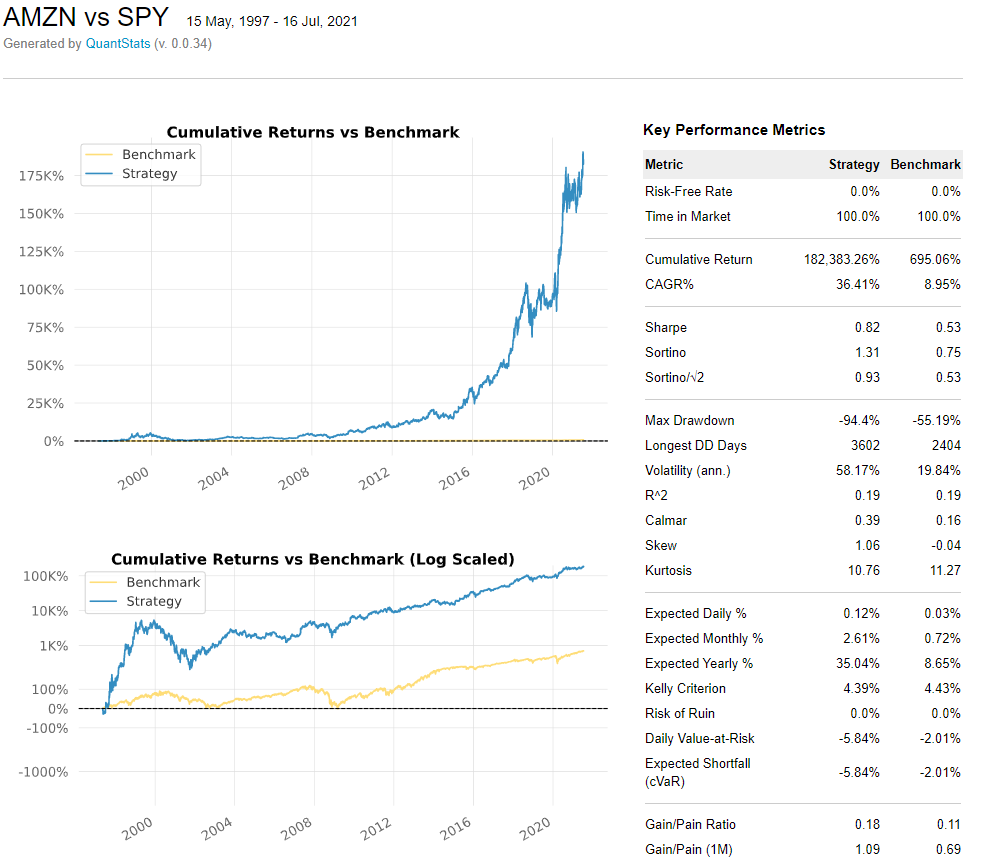The image size is (1007, 865).
Task: Click the Cumulative Returns vs Benchmark chart title
Action: tap(313, 132)
